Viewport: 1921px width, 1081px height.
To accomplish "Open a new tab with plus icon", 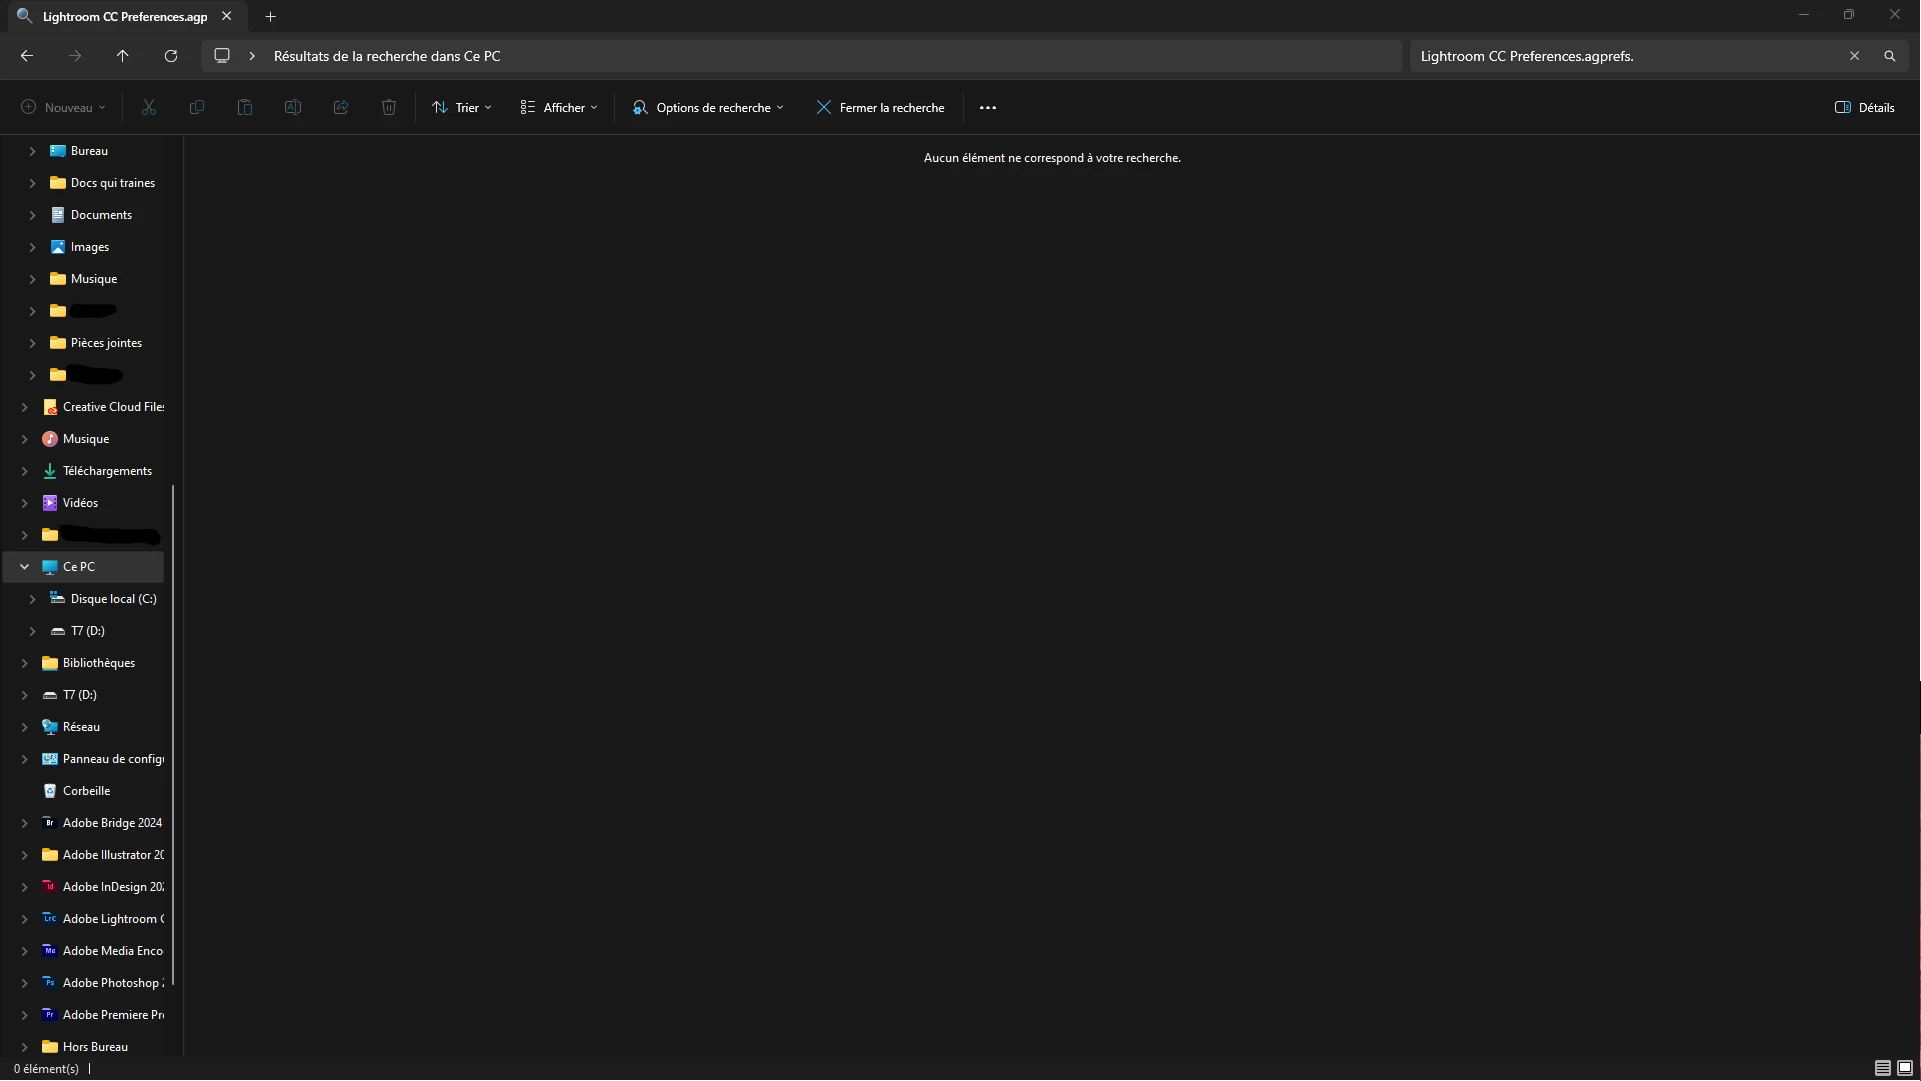I will point(270,16).
